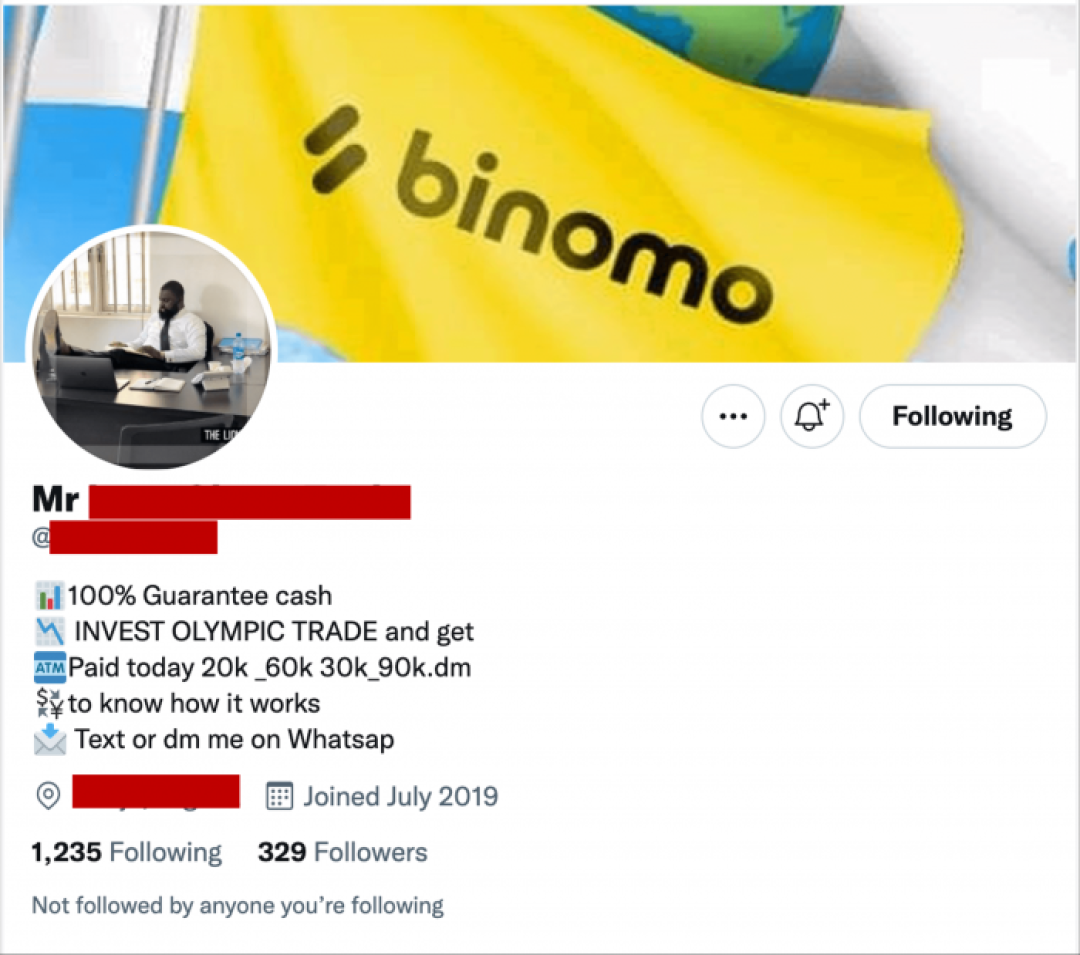Image resolution: width=1080 pixels, height=955 pixels.
Task: Turn on notifications with the bell icon
Action: coord(811,416)
